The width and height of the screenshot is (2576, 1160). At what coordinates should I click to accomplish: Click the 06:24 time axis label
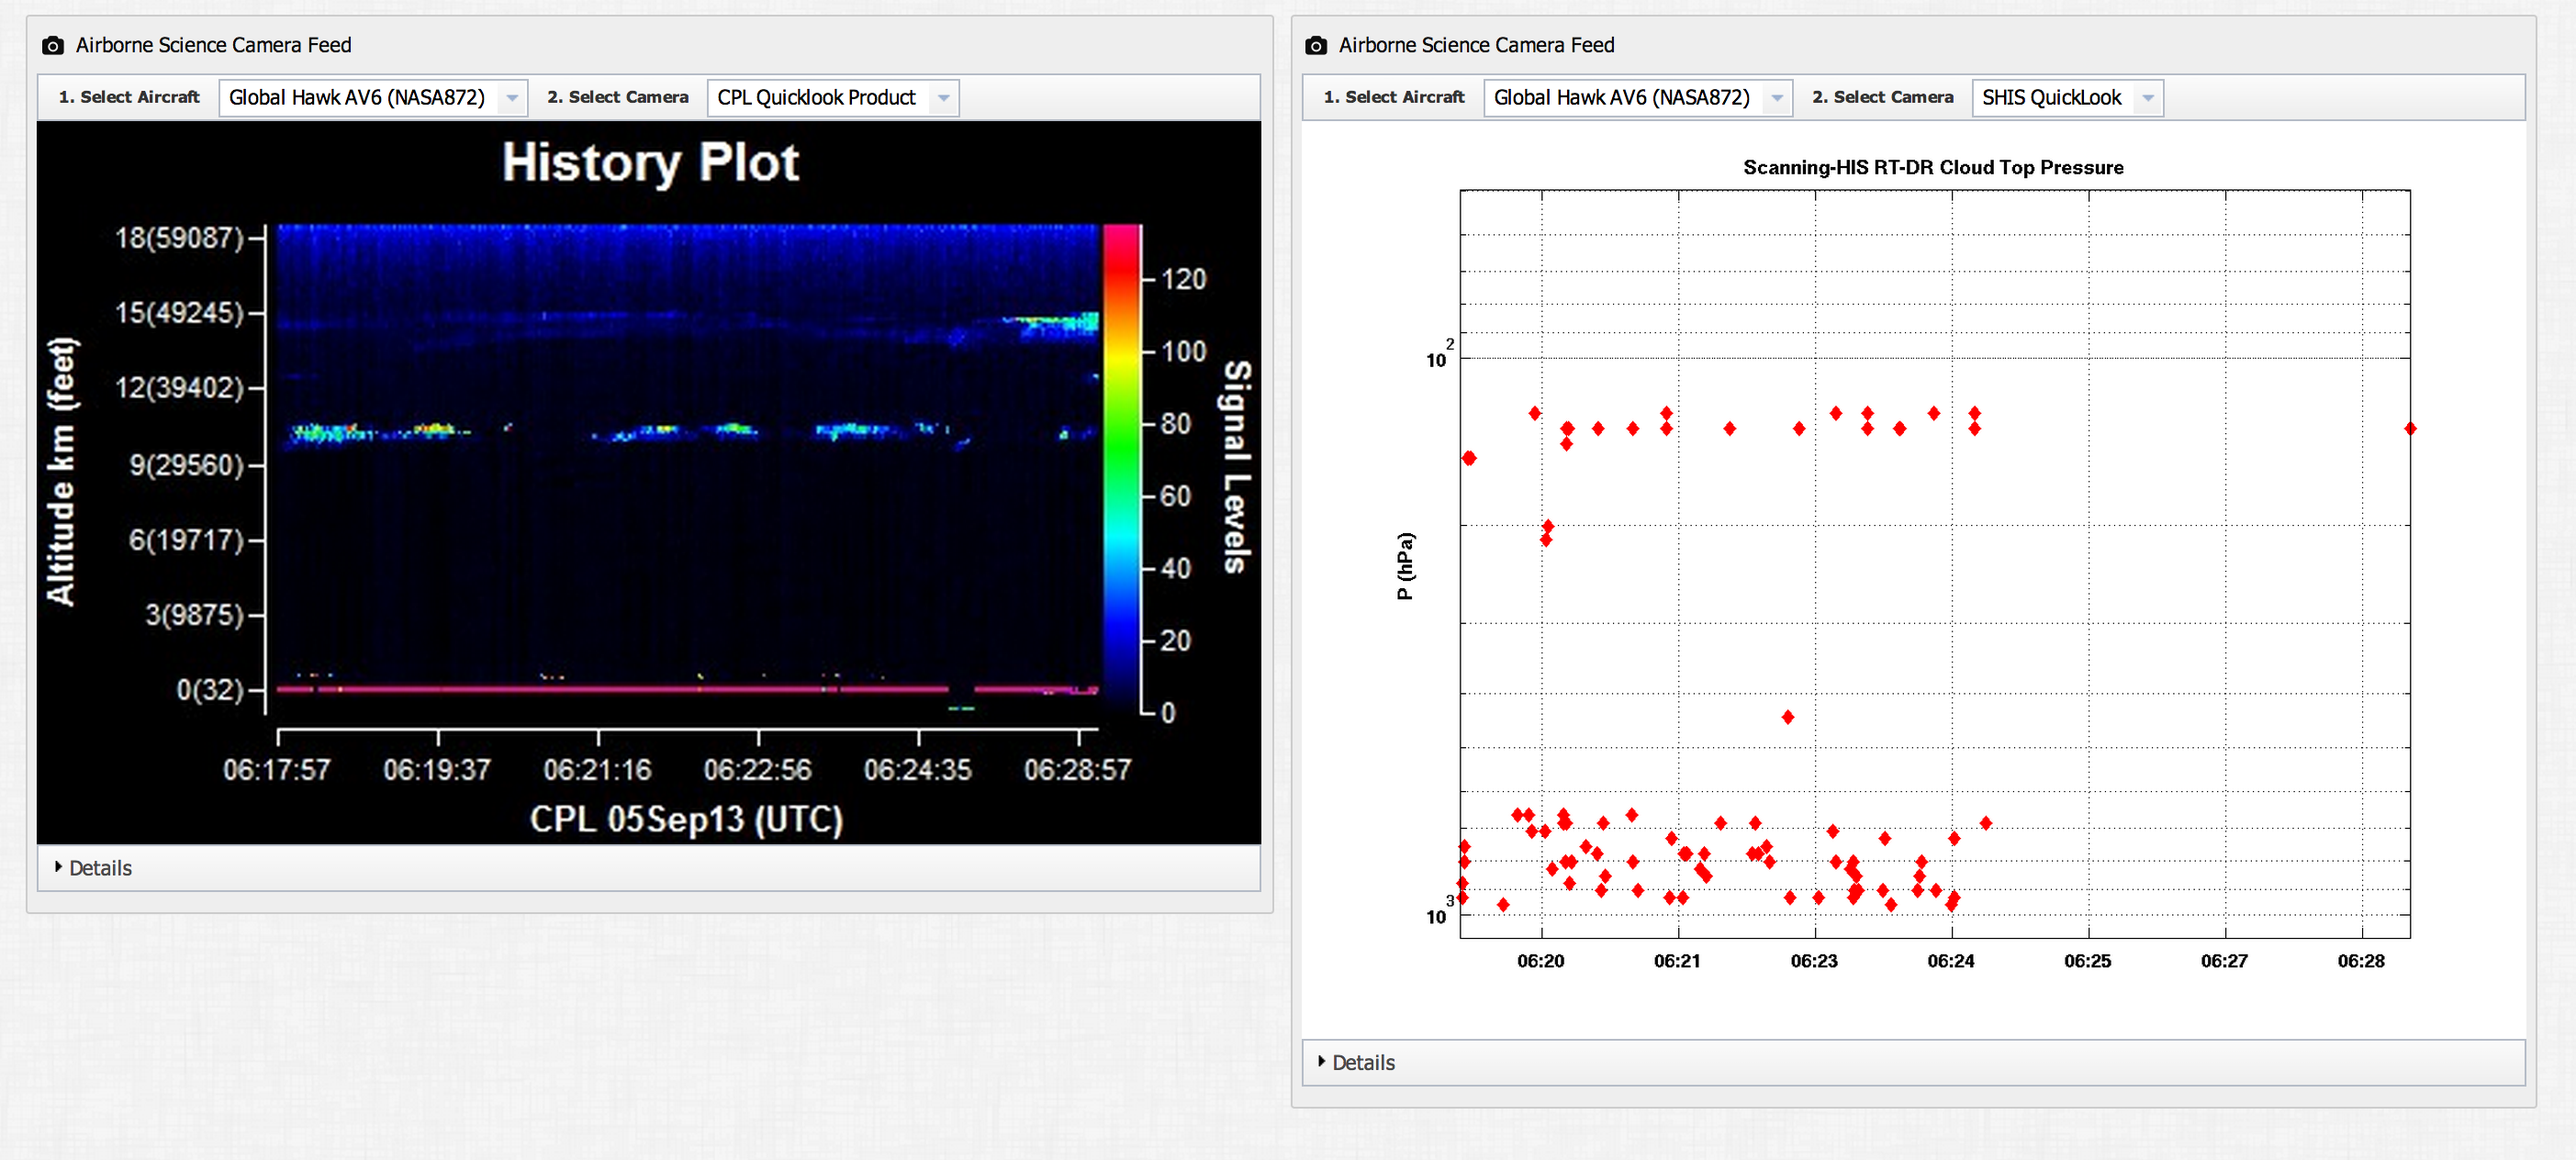click(1950, 961)
